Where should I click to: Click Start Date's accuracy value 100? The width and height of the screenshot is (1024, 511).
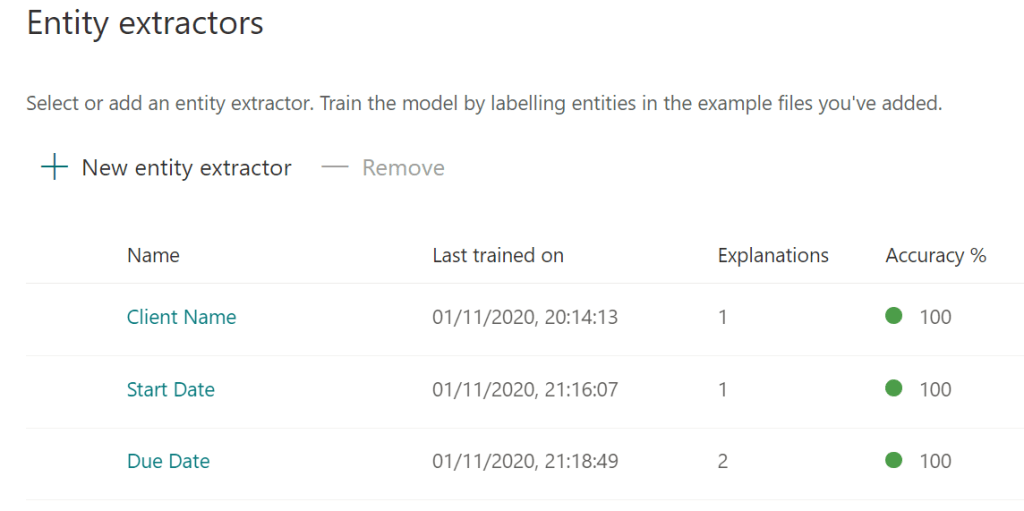[x=935, y=389]
